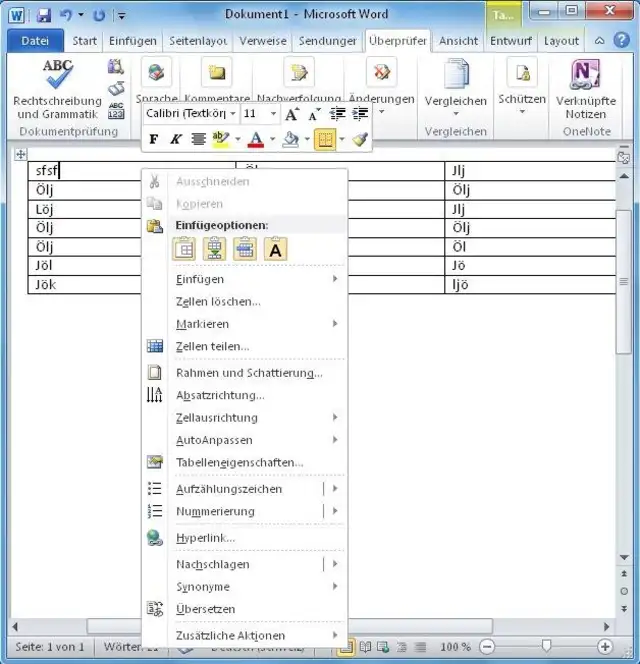Click the grow font icon in mini toolbar
This screenshot has height=664, width=640.
point(292,114)
